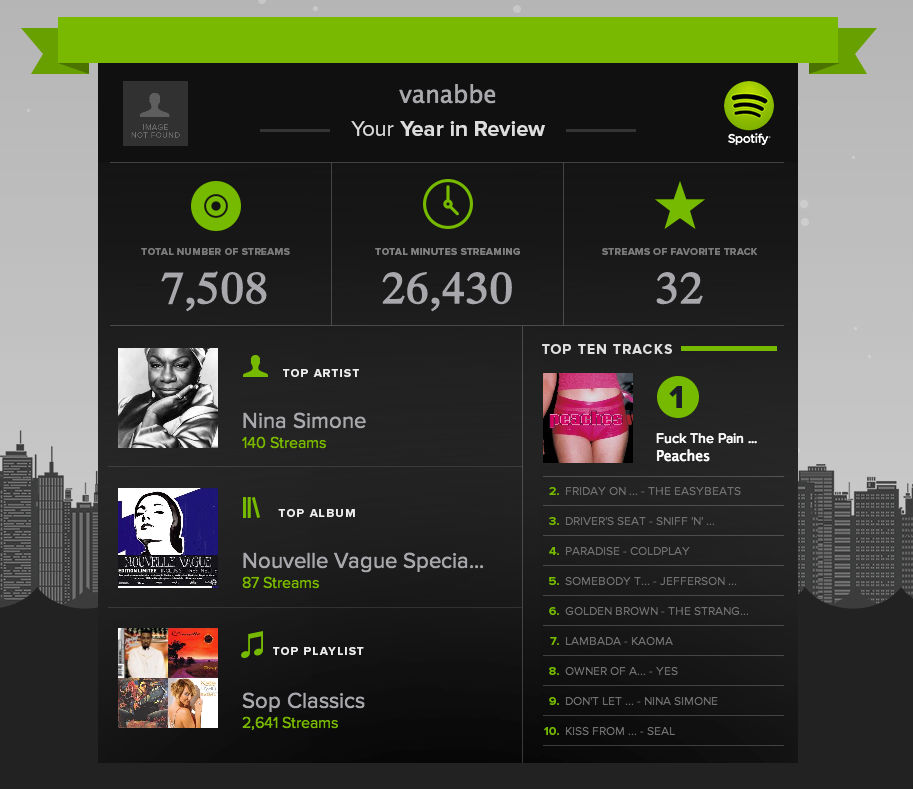Select track 7 Lambada by Kaoma
The image size is (913, 789).
[x=663, y=641]
